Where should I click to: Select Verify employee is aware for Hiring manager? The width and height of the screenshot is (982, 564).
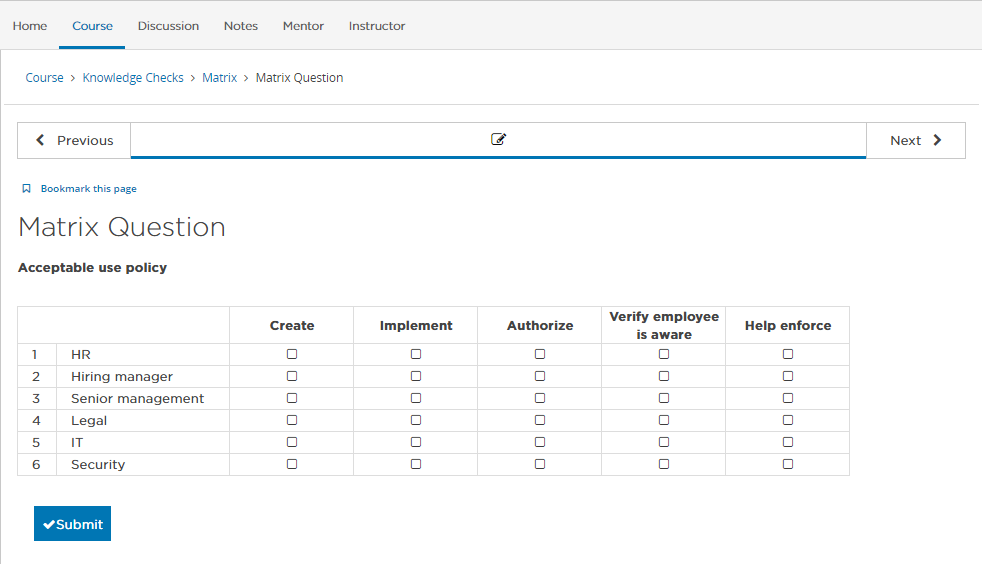click(664, 376)
